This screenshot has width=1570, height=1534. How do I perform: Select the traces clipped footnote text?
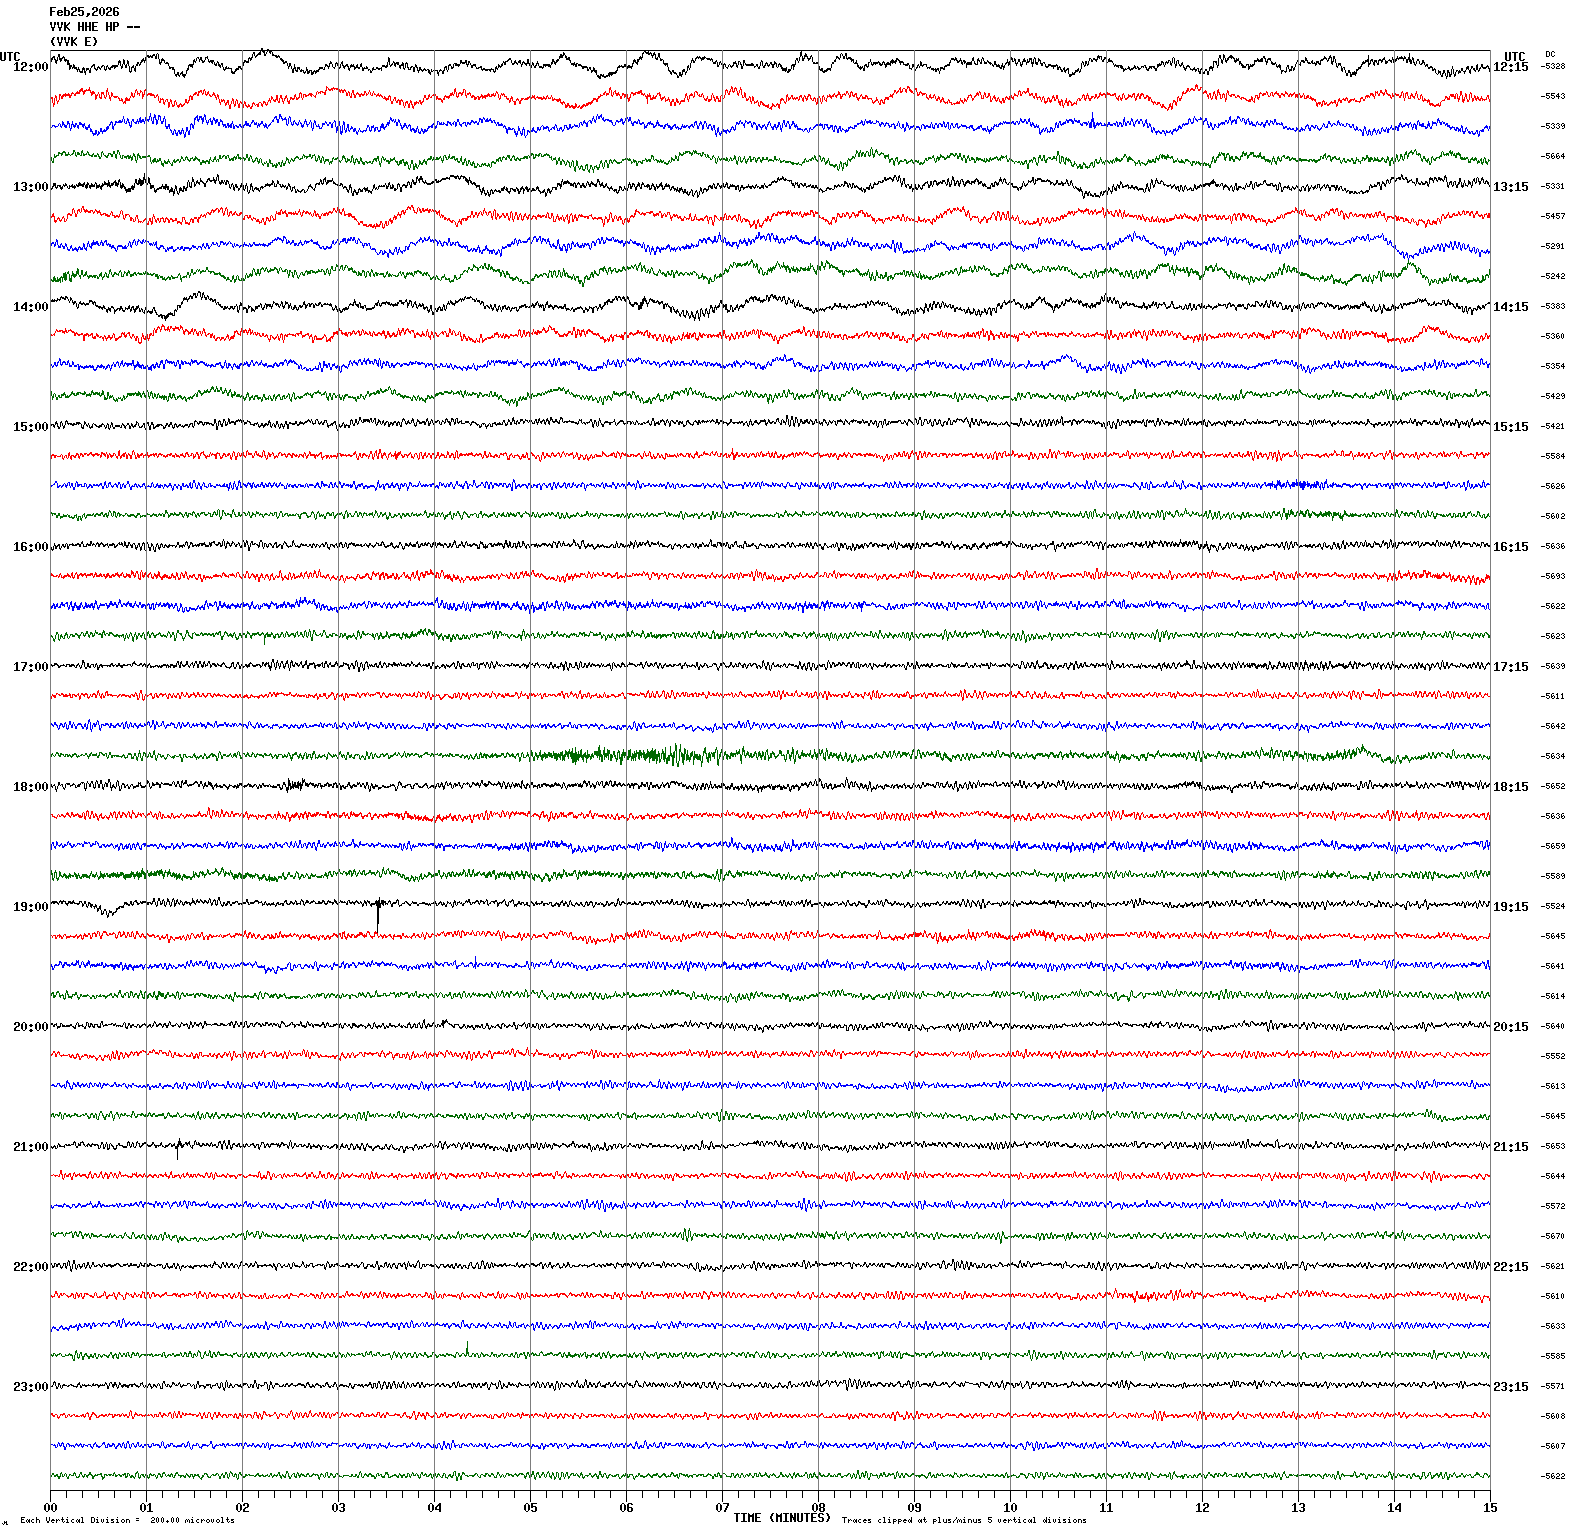click(964, 1520)
